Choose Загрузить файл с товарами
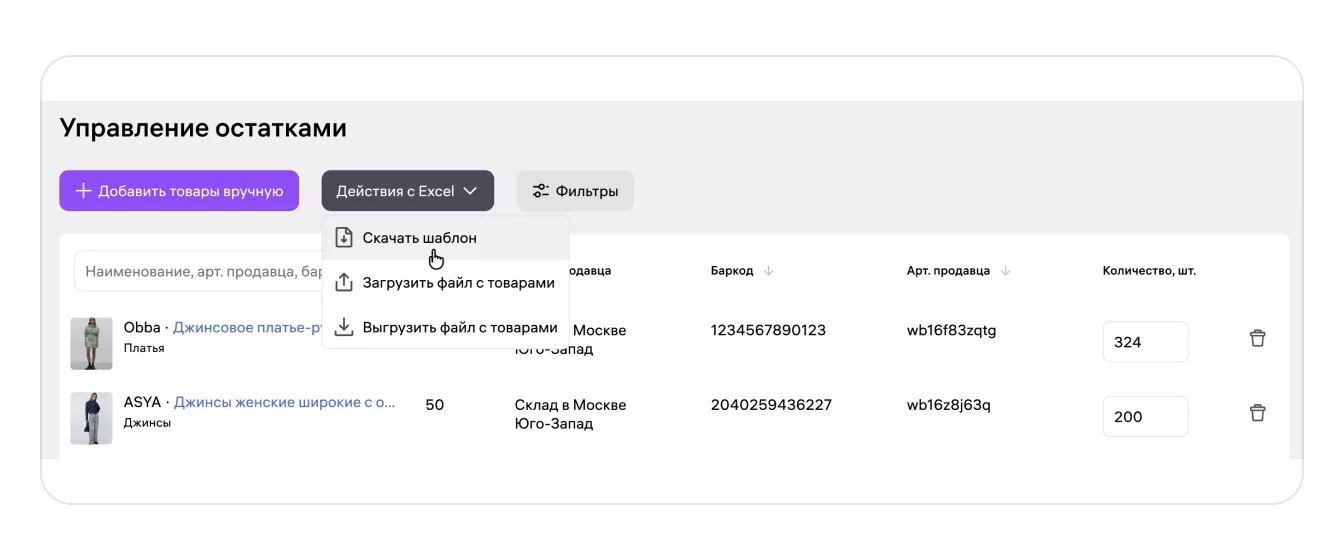 (x=458, y=283)
